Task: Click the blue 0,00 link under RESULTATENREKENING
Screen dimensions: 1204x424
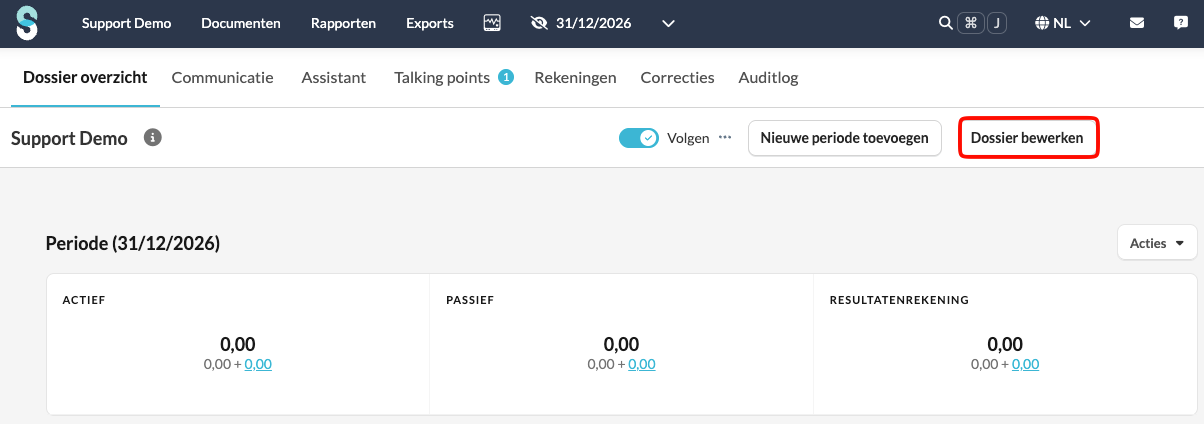Action: pyautogui.click(x=1026, y=364)
